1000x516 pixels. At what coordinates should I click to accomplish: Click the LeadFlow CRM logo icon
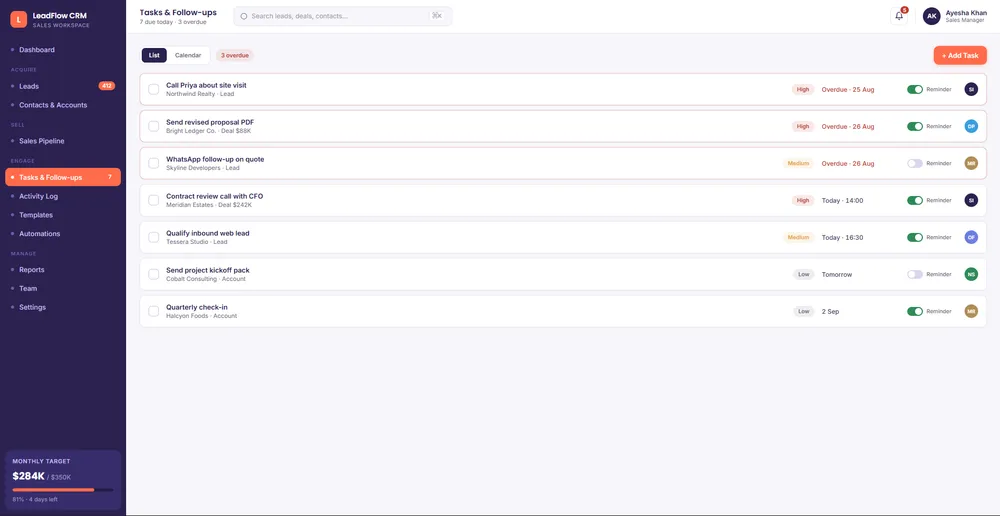[18, 20]
